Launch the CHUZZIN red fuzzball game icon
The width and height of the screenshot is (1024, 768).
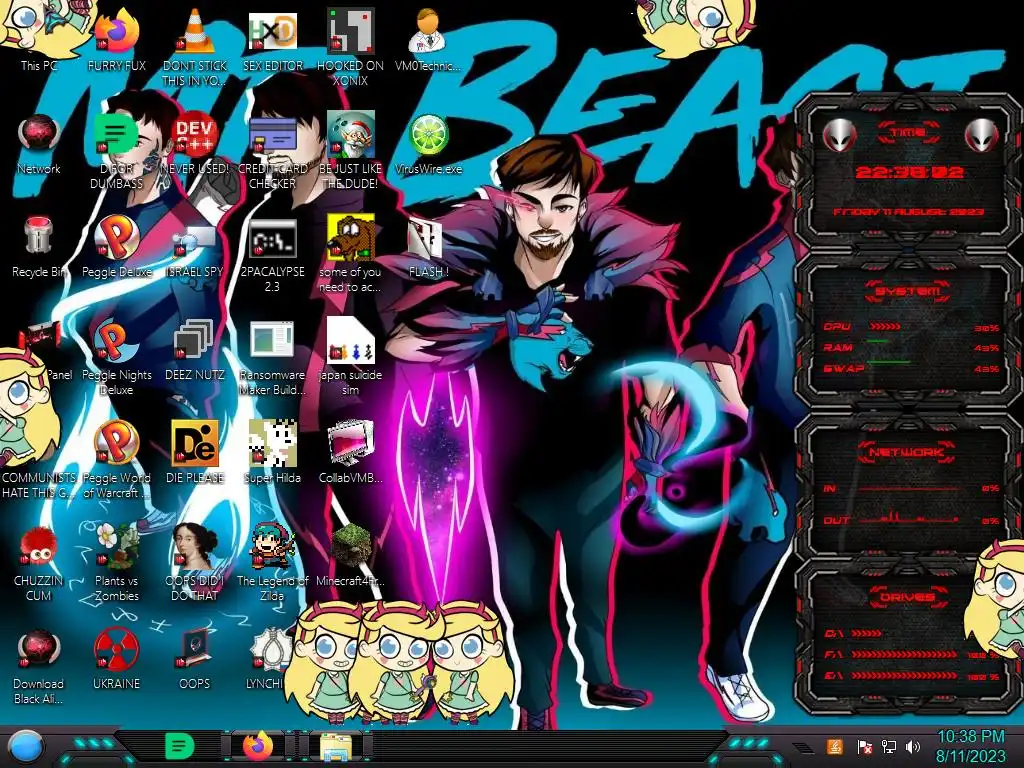click(39, 564)
